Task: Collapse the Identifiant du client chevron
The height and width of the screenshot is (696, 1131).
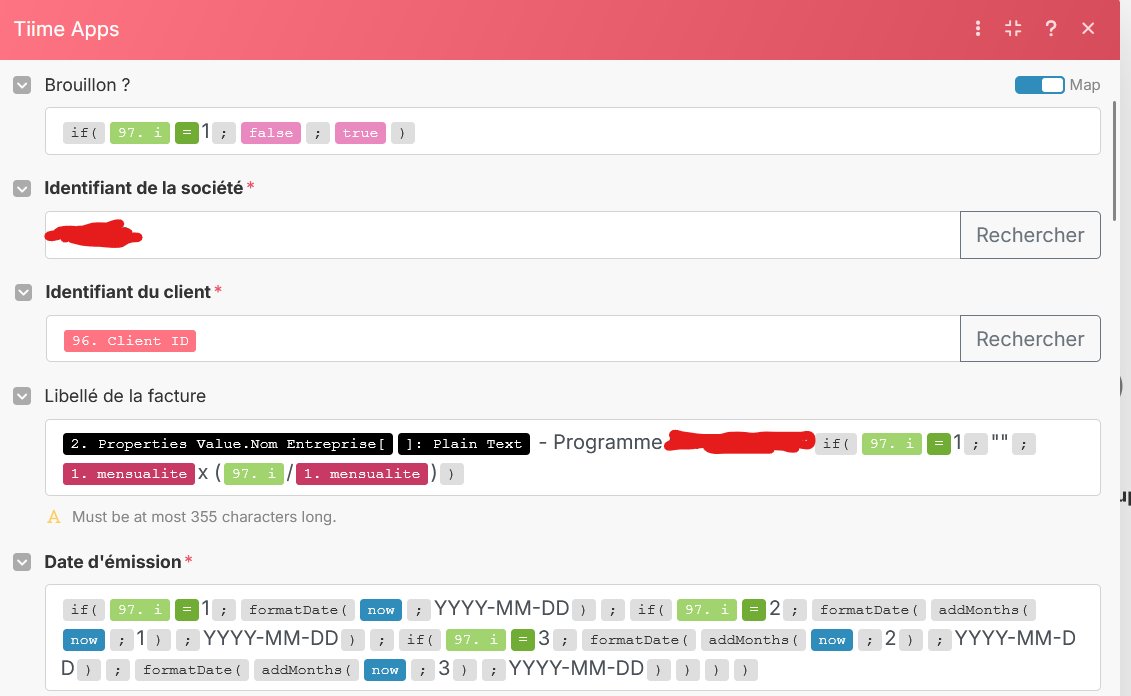Action: coord(23,292)
